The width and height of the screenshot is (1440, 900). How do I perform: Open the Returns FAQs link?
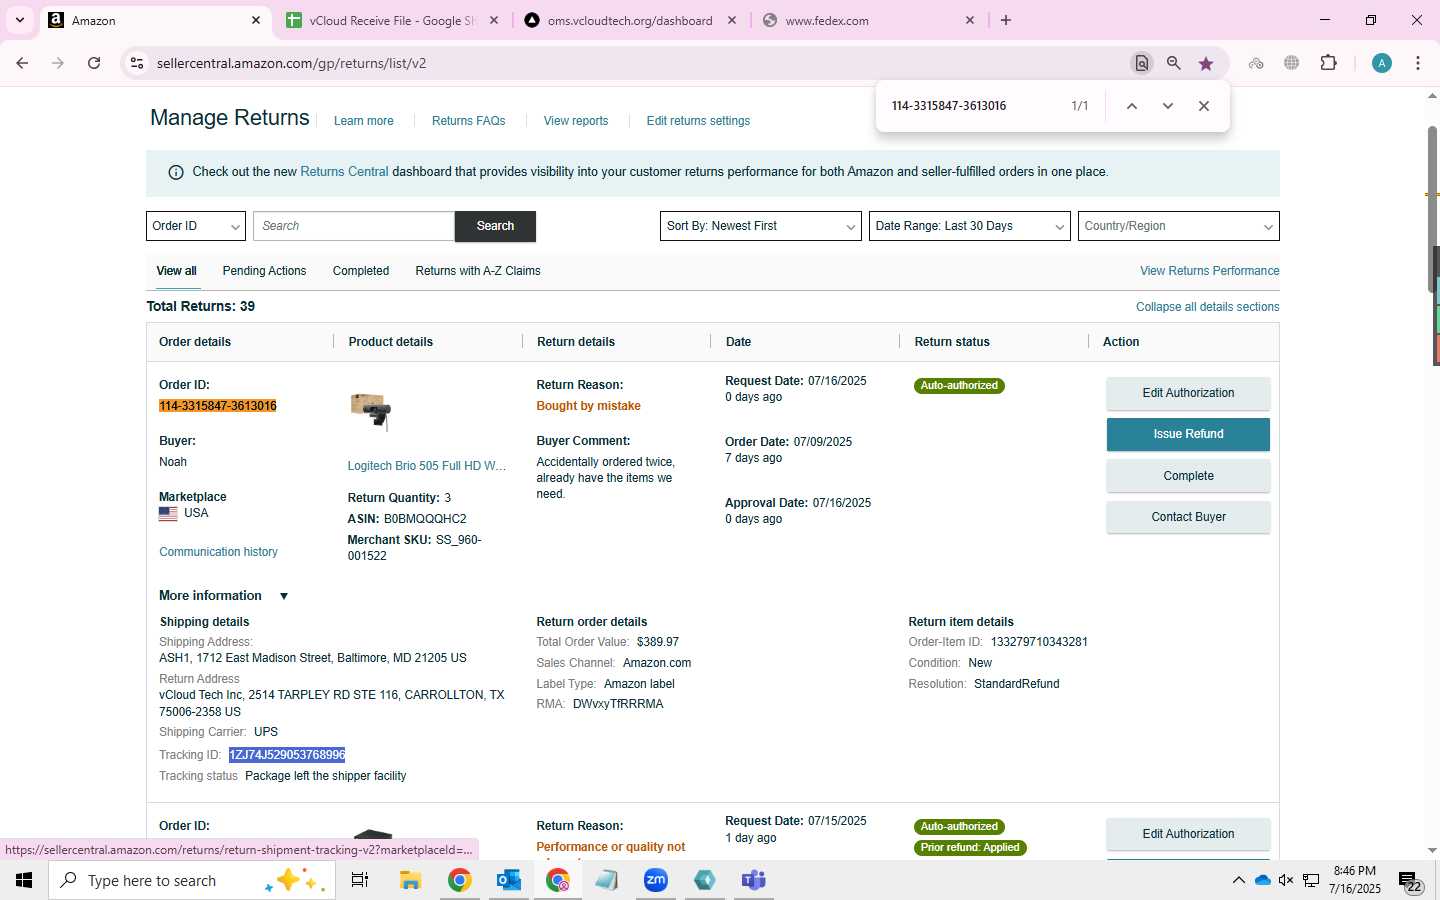pyautogui.click(x=468, y=121)
